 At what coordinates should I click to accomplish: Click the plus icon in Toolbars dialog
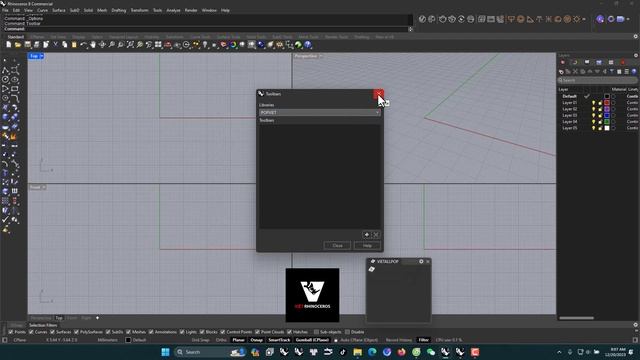coord(367,235)
